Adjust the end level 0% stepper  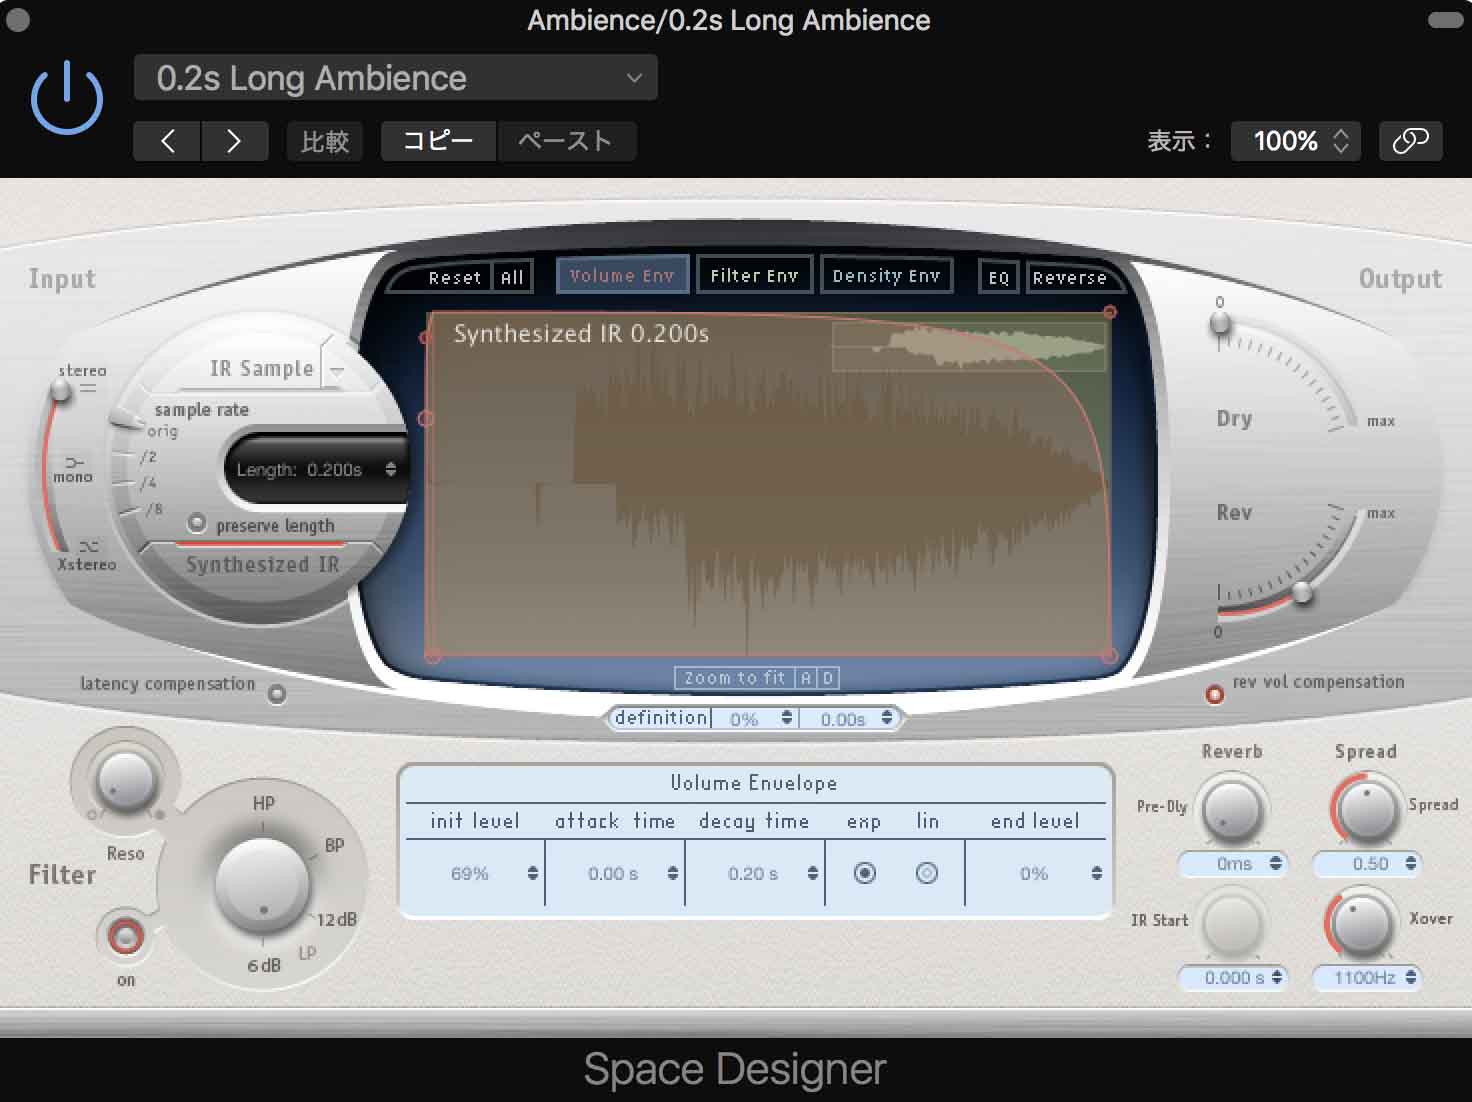click(1096, 873)
